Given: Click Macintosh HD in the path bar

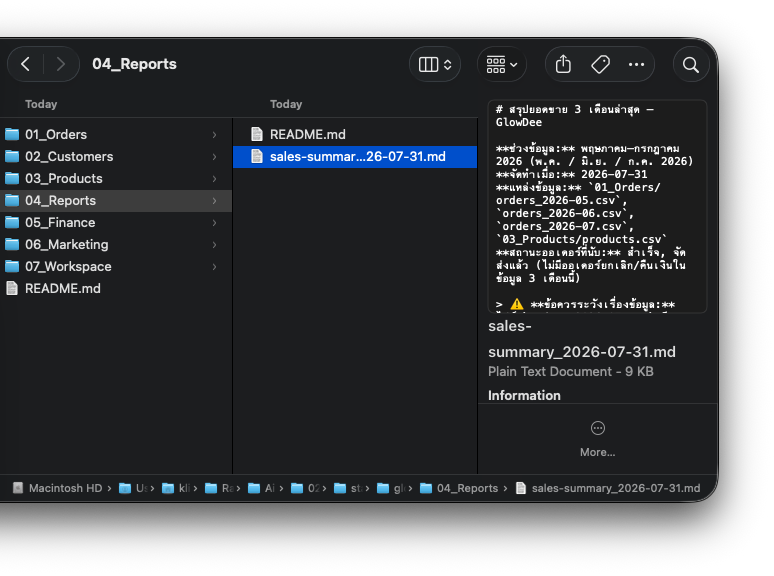Looking at the screenshot, I should tap(57, 488).
